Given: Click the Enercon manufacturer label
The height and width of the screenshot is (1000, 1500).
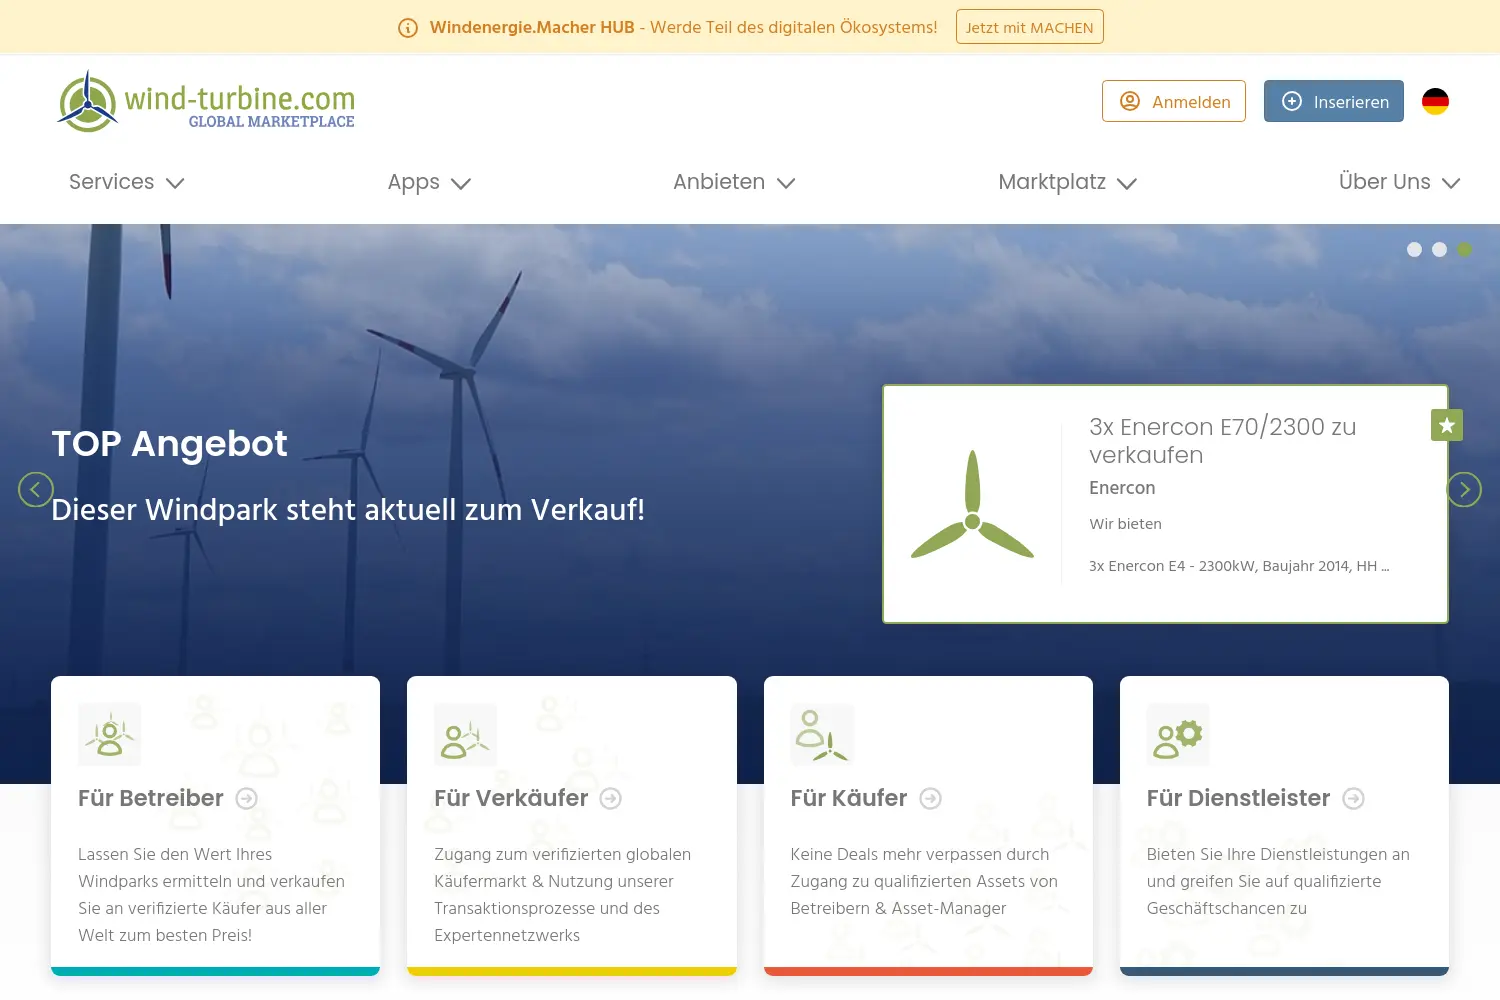Looking at the screenshot, I should click(x=1122, y=488).
